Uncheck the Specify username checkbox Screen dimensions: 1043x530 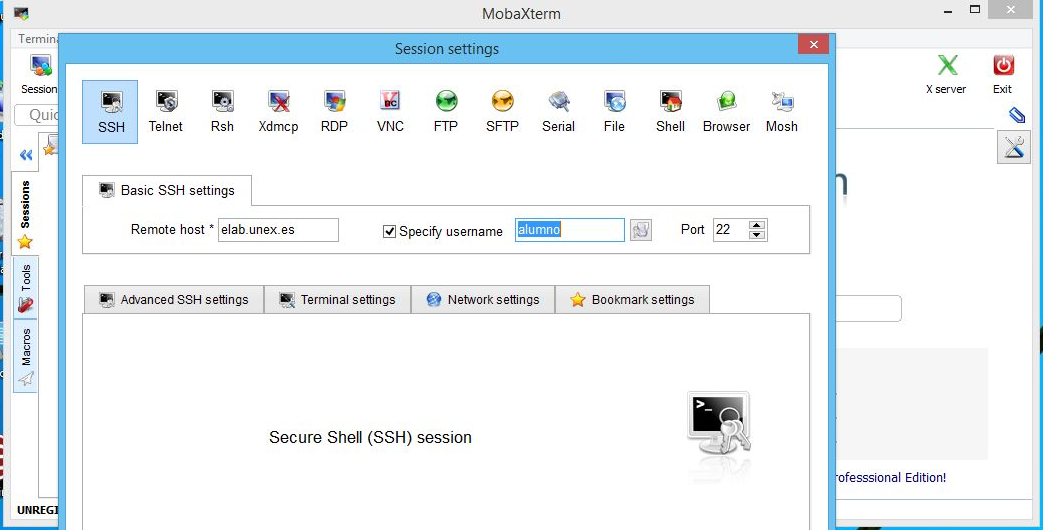coord(390,231)
